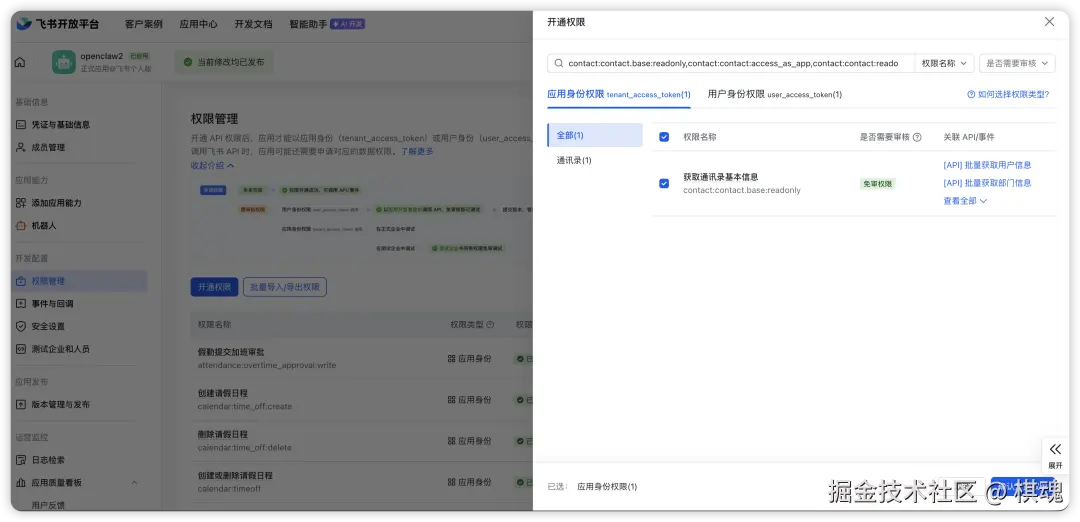
Task: Toggle the select-all checkbox in header
Action: click(664, 137)
